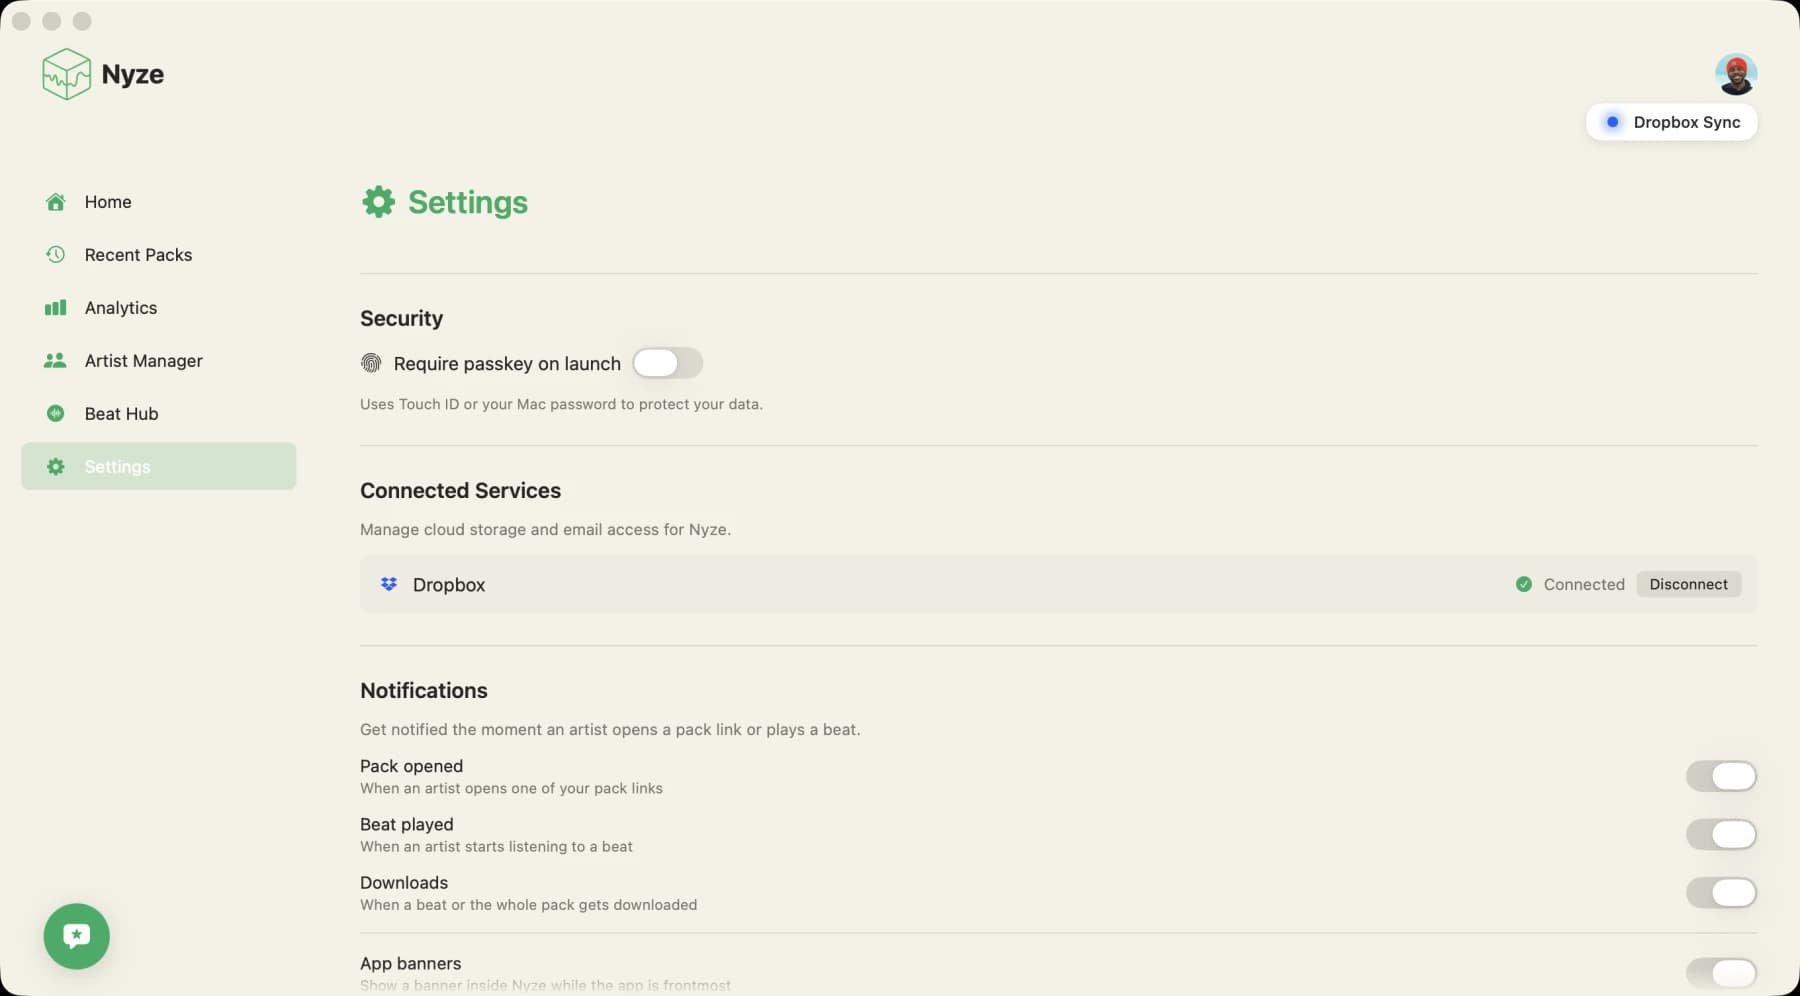This screenshot has height=996, width=1800.
Task: Click the large gear icon beside Settings heading
Action: (378, 202)
